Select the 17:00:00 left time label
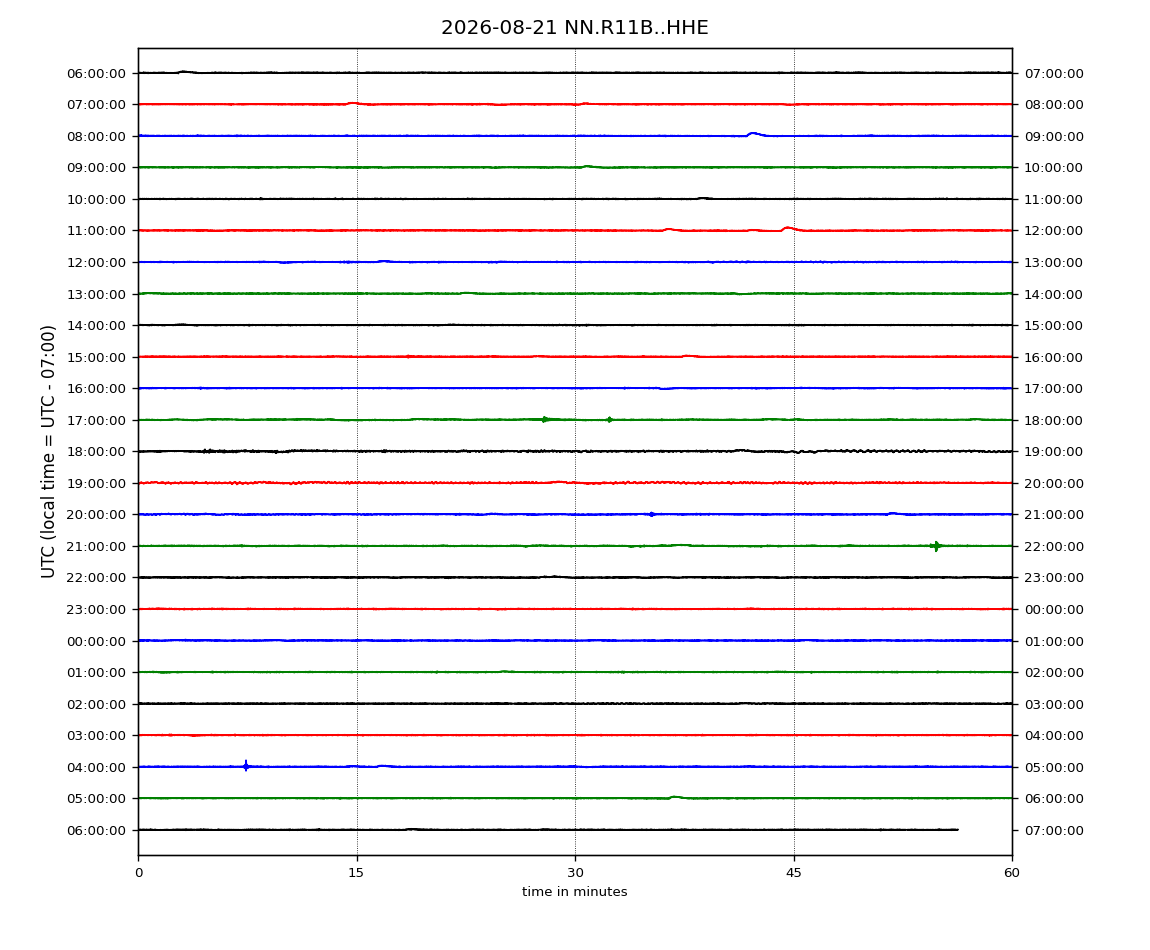 96,420
